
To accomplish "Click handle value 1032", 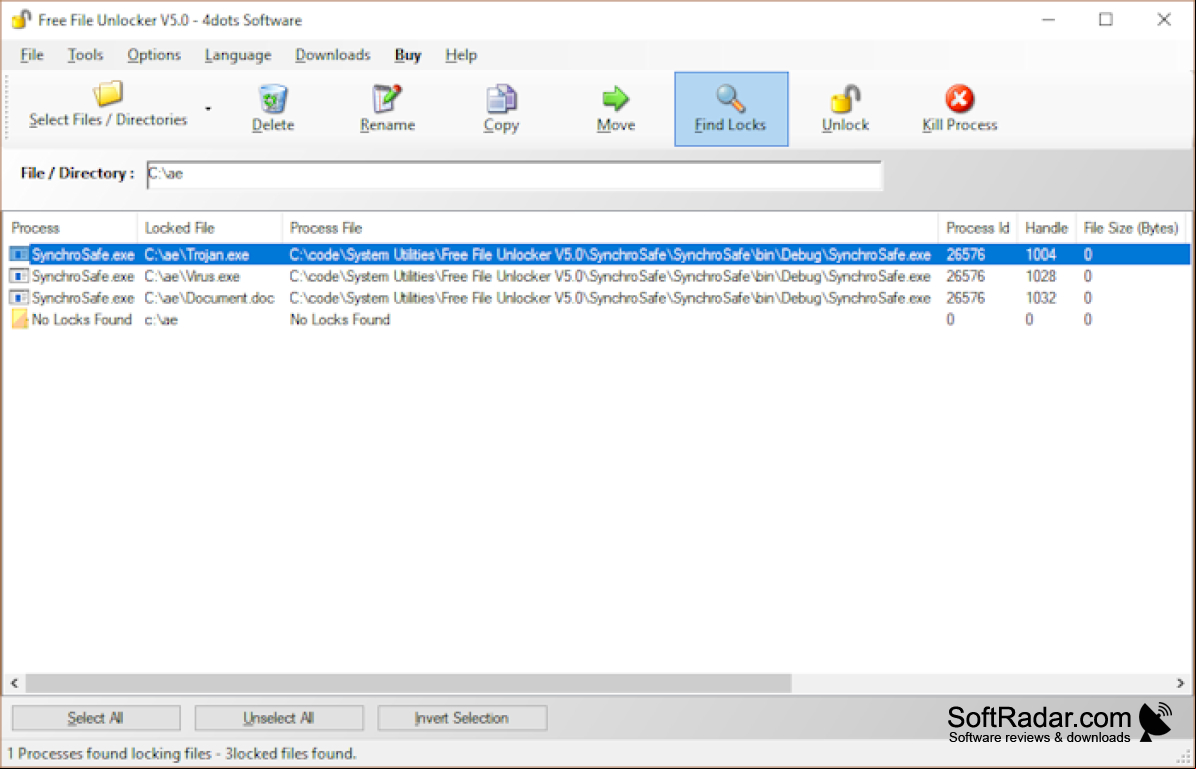I will [1040, 298].
